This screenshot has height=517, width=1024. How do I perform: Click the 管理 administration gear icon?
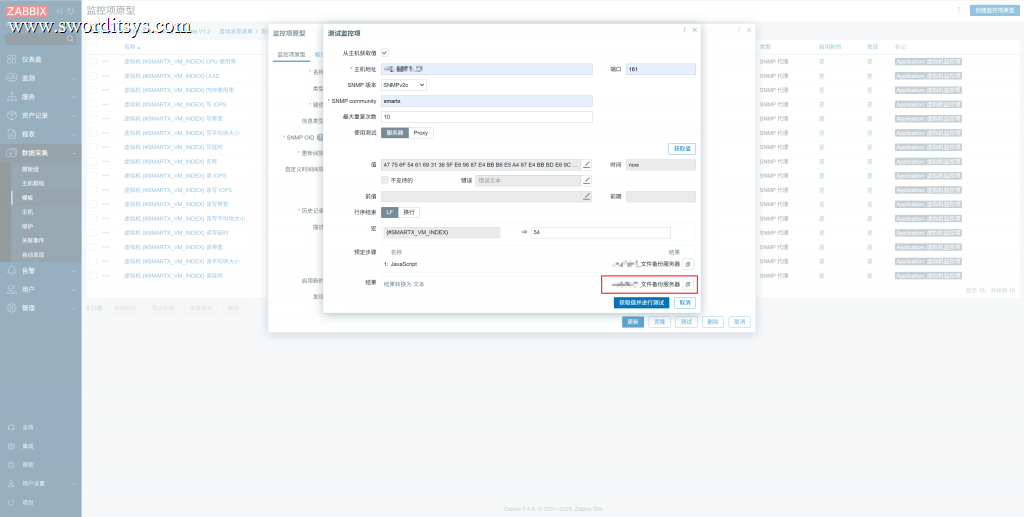12,307
